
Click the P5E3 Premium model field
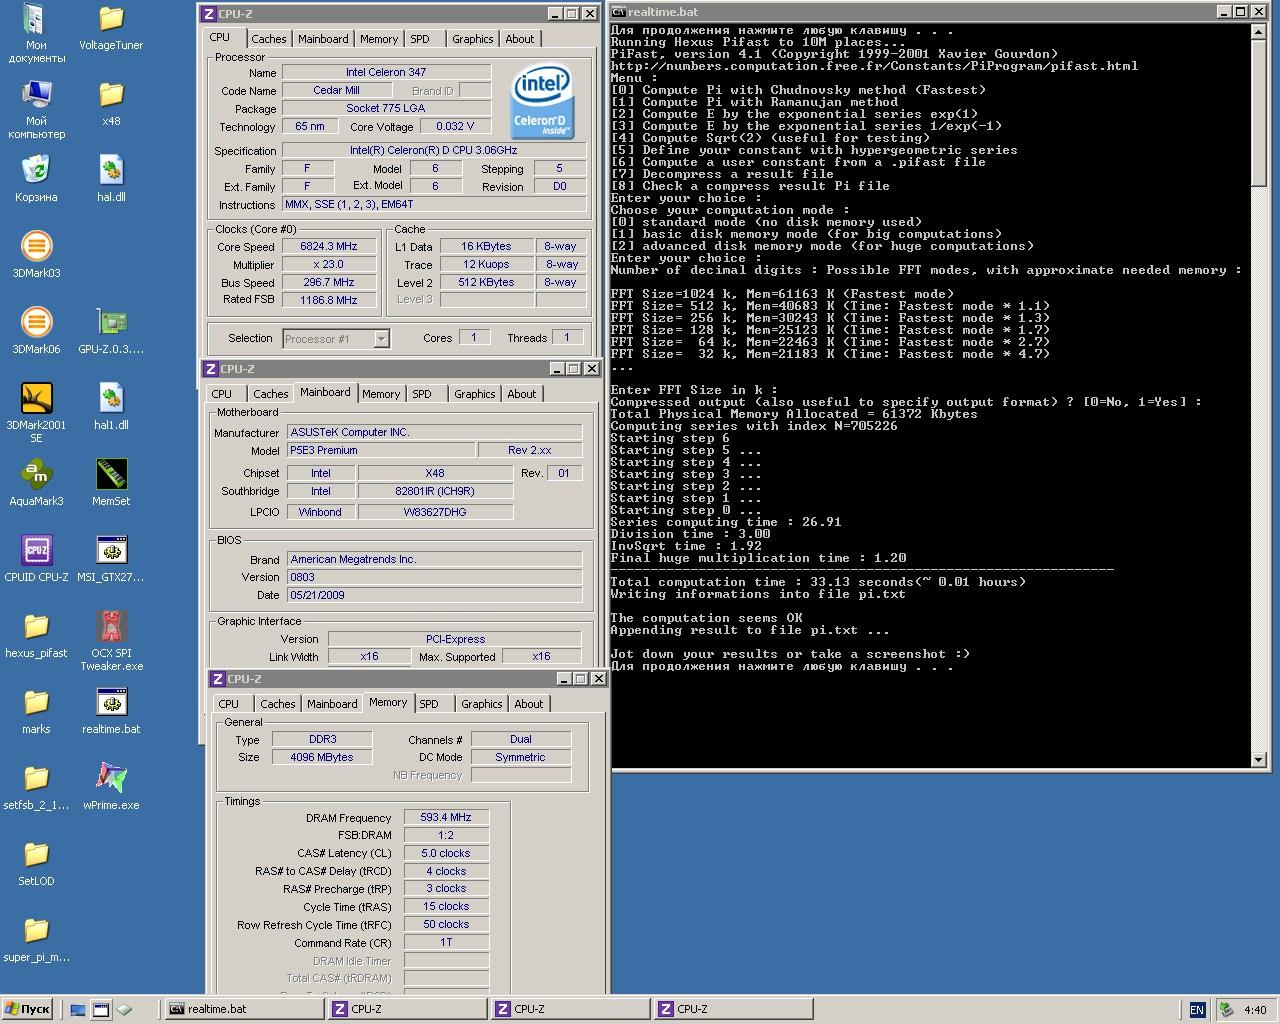[x=380, y=450]
